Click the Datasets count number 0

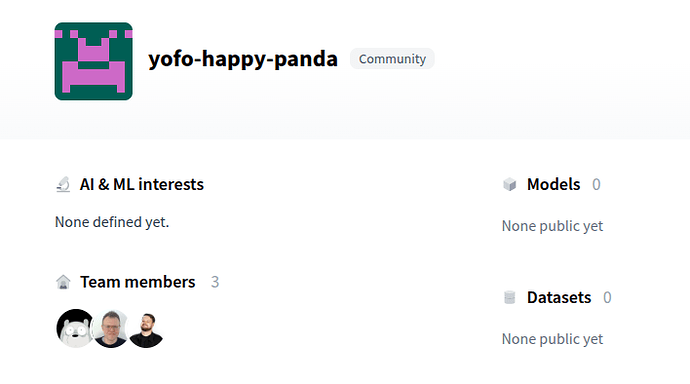pos(607,297)
